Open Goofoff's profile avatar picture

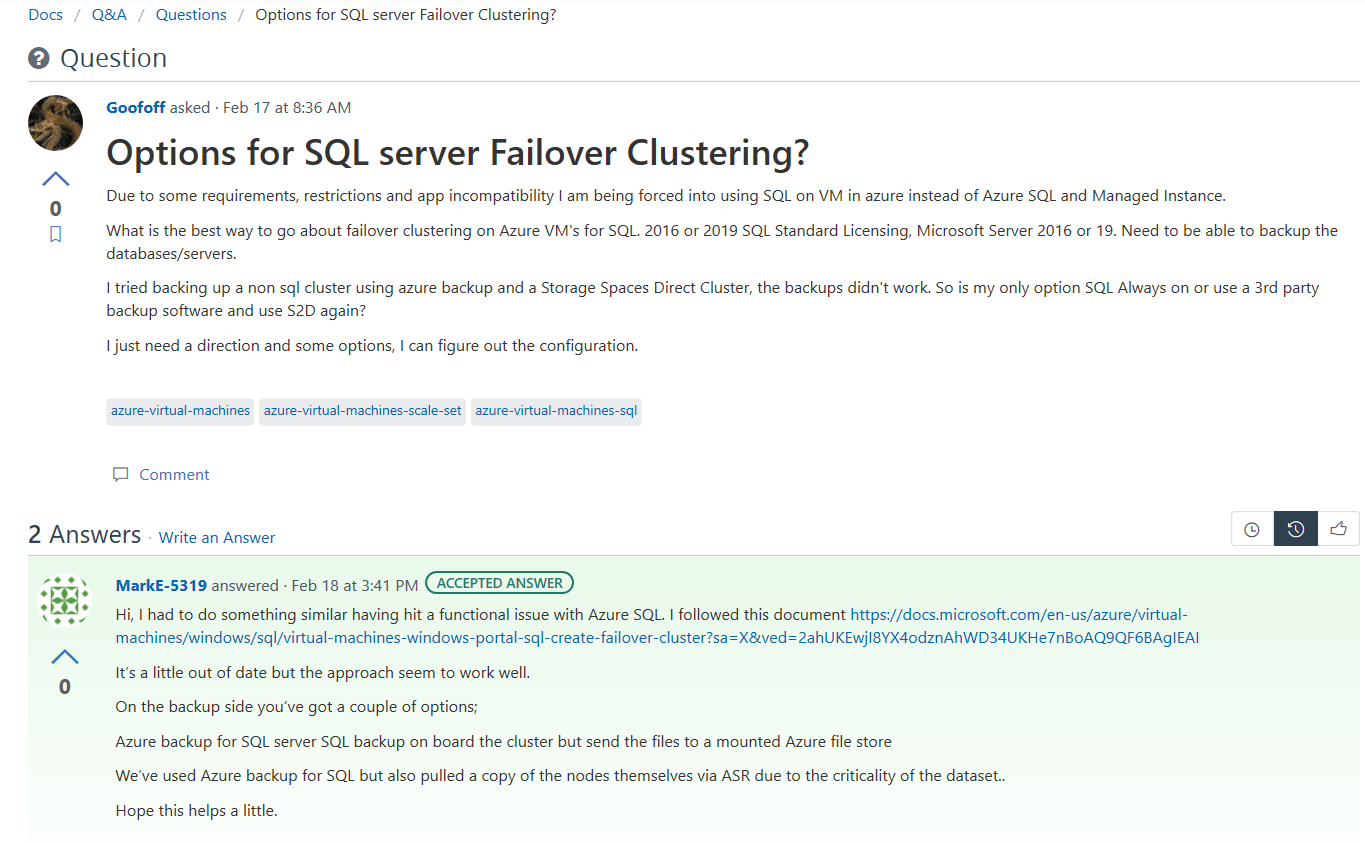[56, 123]
